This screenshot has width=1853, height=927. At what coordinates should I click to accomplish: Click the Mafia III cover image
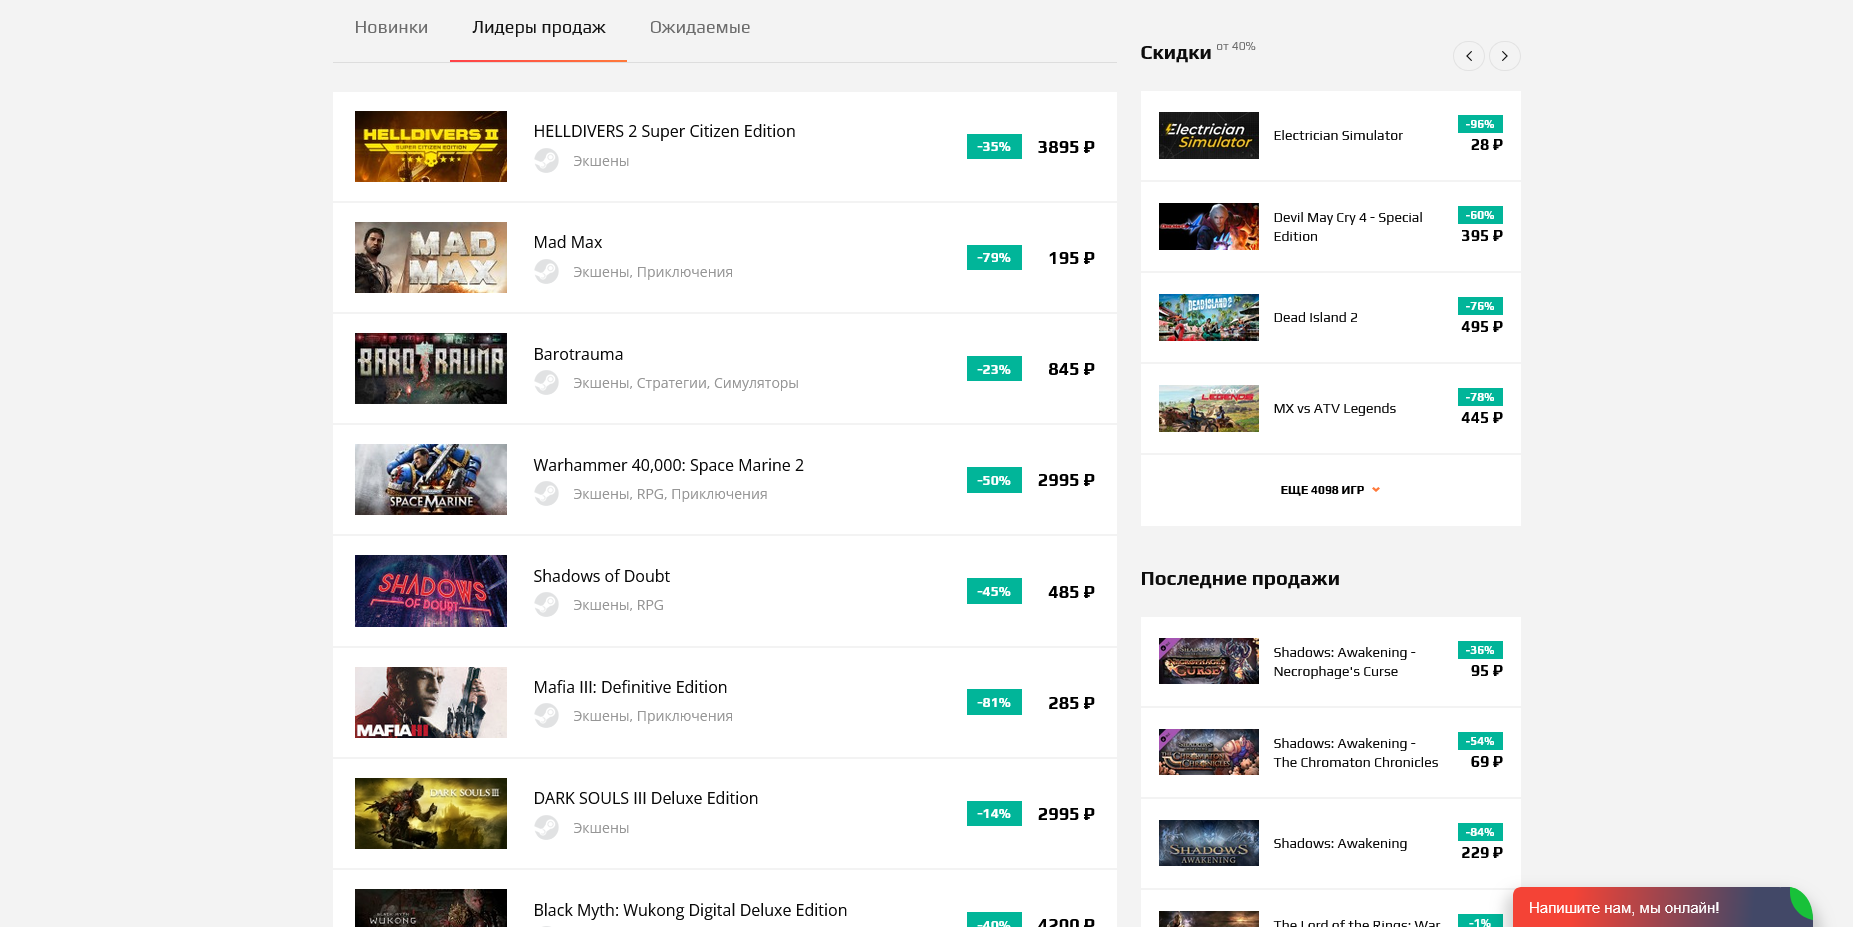(431, 702)
